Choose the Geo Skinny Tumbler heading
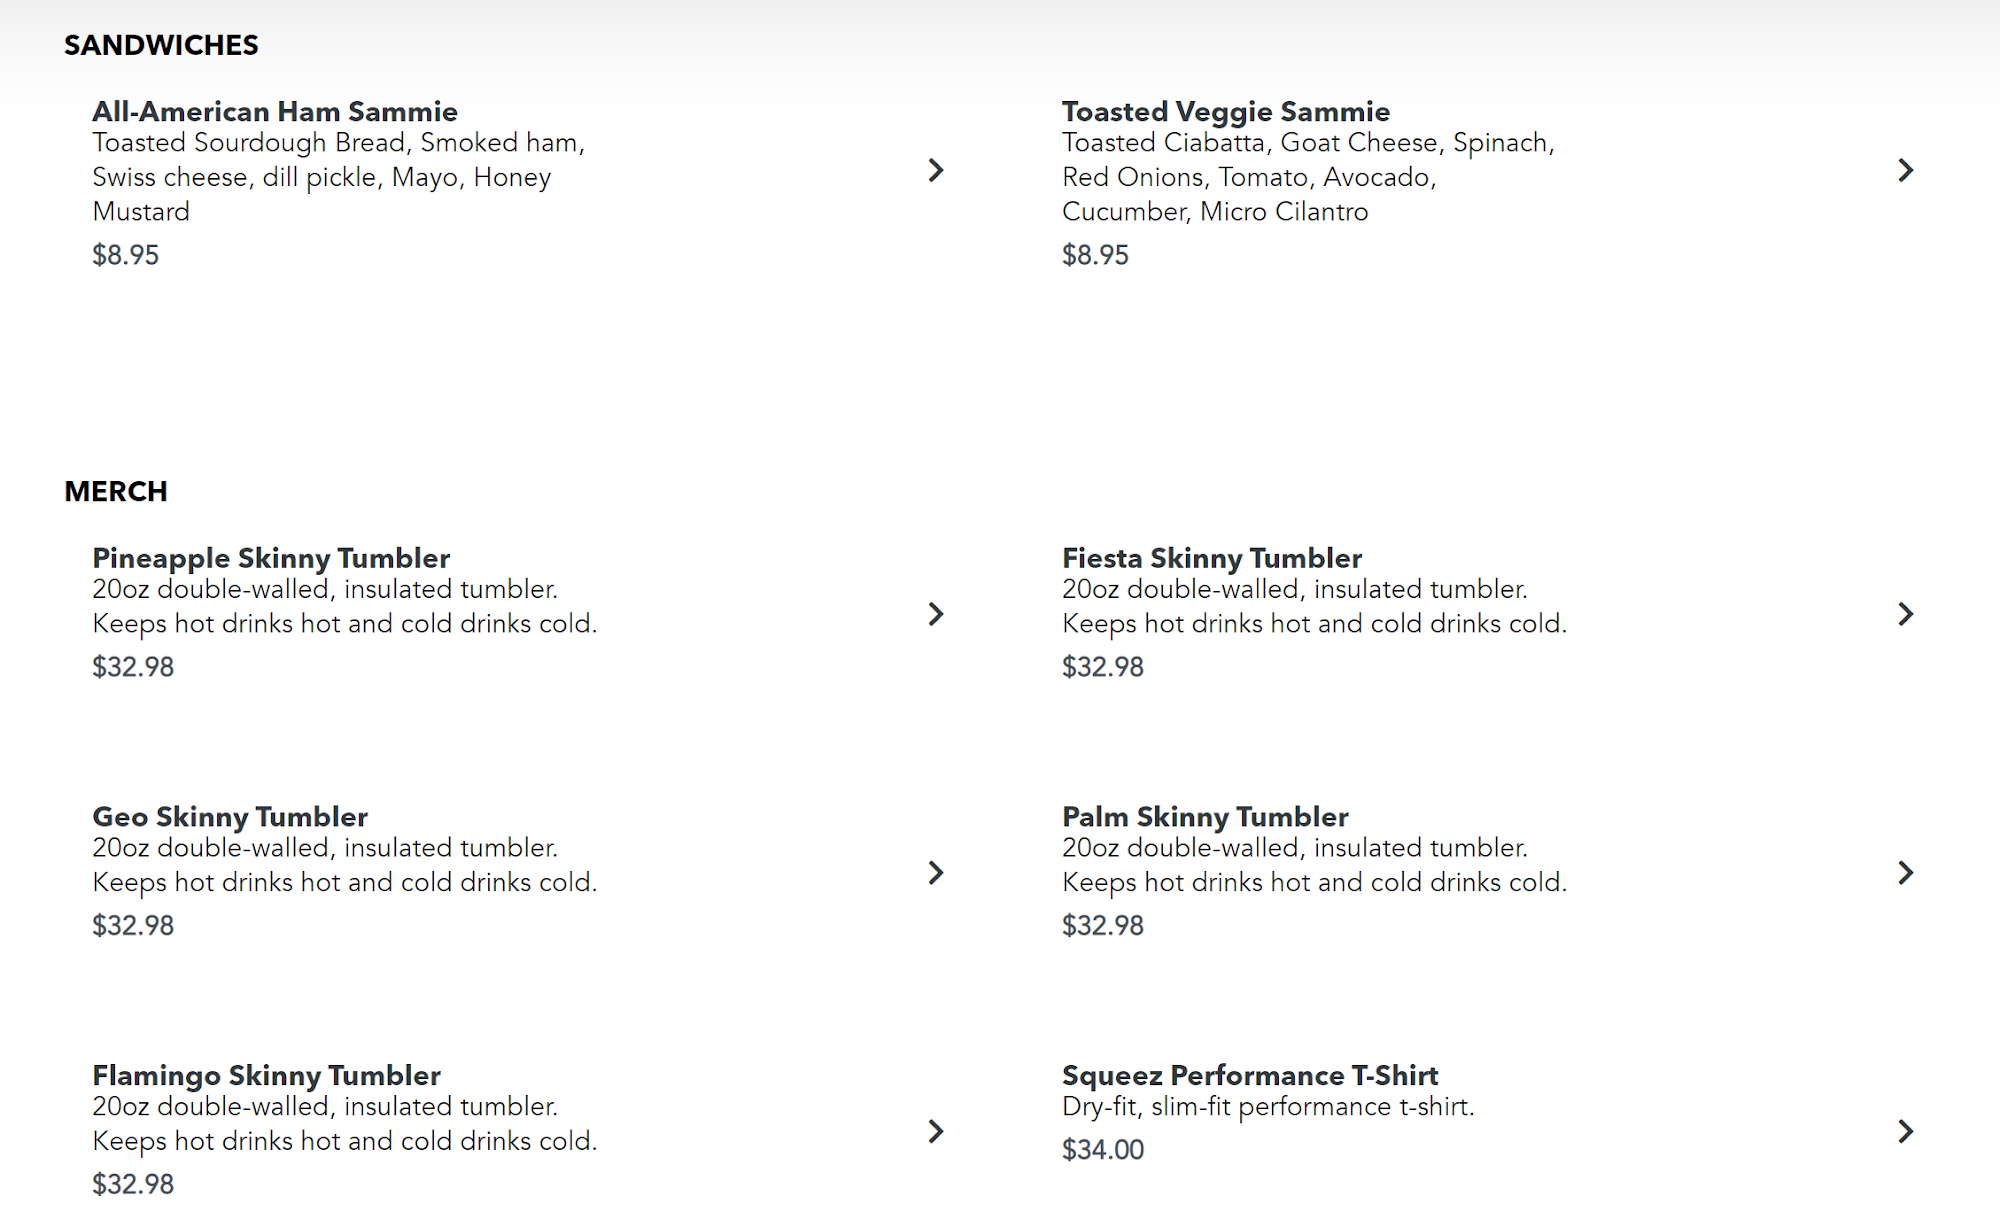Image resolution: width=2000 pixels, height=1227 pixels. pos(230,817)
